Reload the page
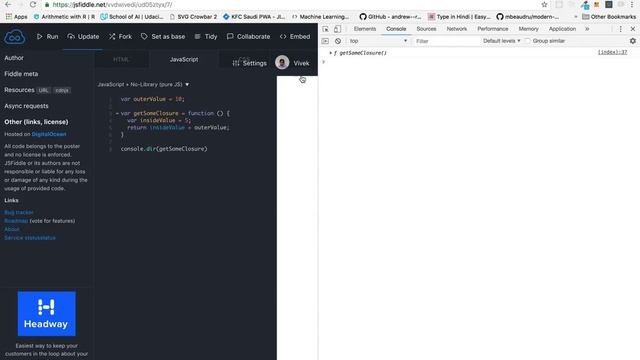This screenshot has width=640, height=360. [x=33, y=4]
